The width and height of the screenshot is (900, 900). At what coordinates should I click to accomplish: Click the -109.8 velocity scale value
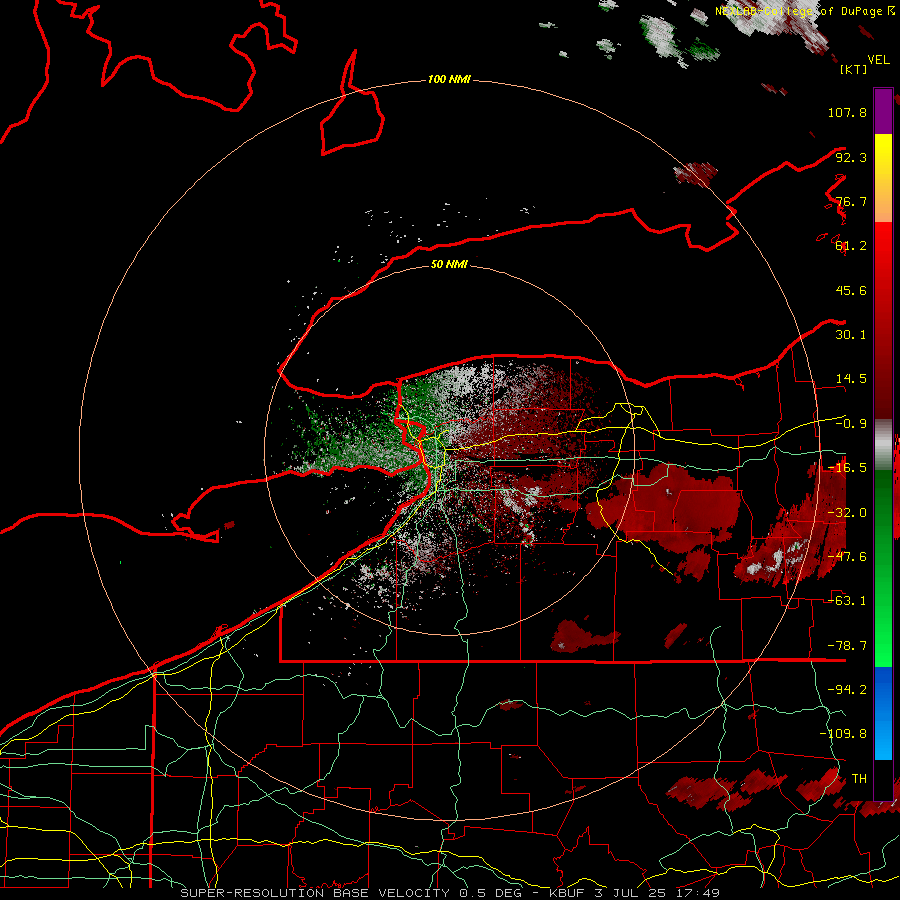pos(843,734)
